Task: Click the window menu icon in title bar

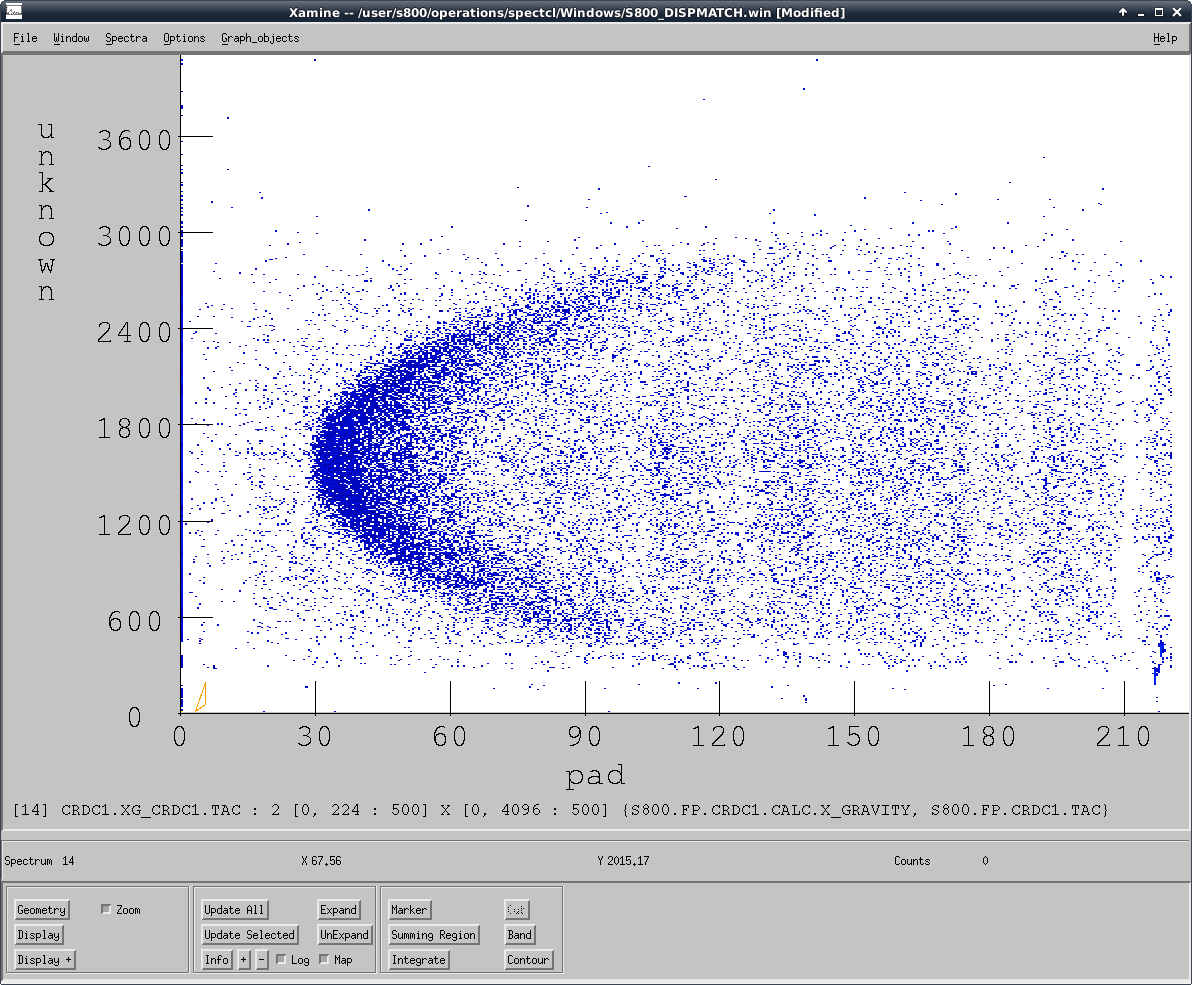Action: point(13,12)
